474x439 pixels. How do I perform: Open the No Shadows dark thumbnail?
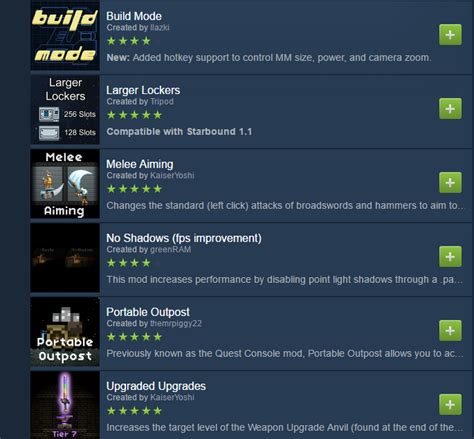click(65, 258)
